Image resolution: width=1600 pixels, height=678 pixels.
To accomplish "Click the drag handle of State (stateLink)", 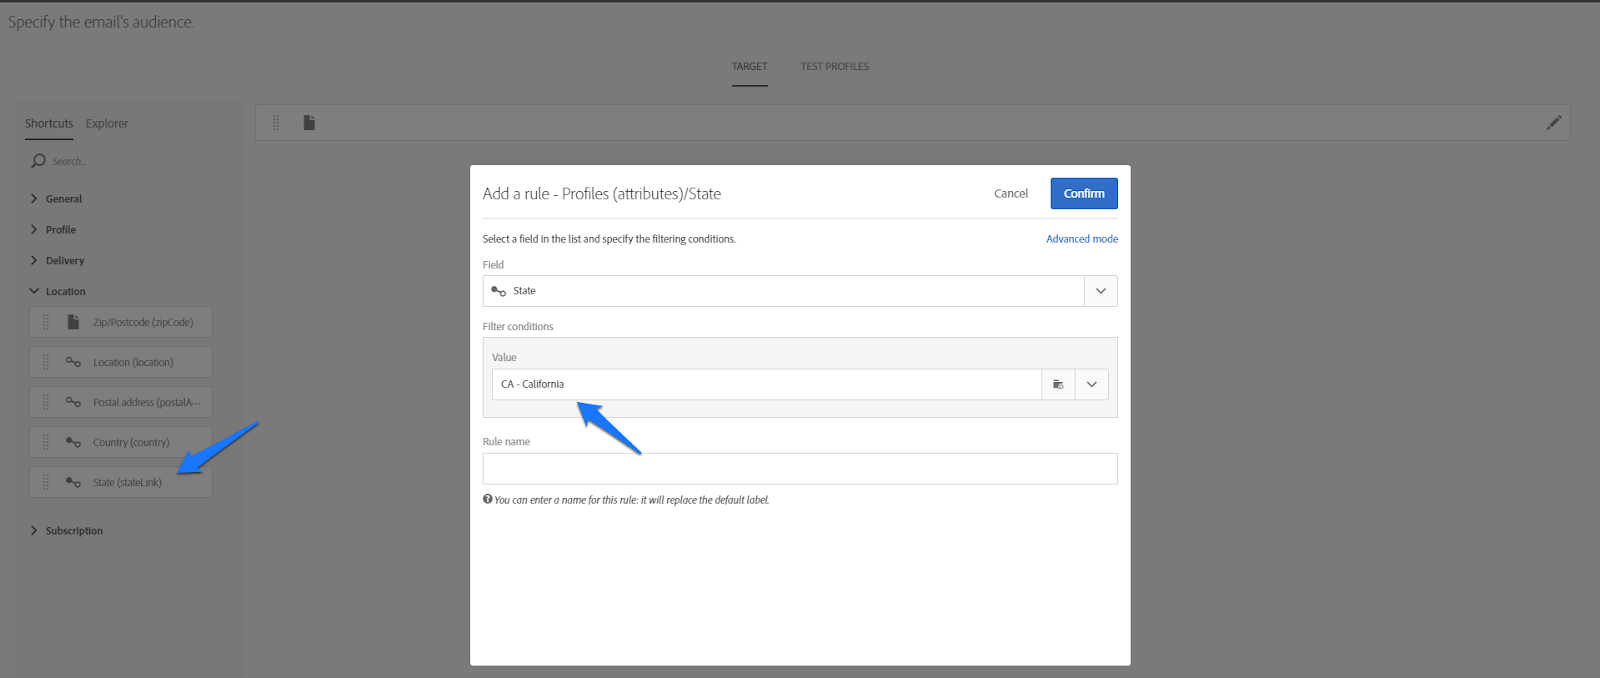I will point(45,482).
